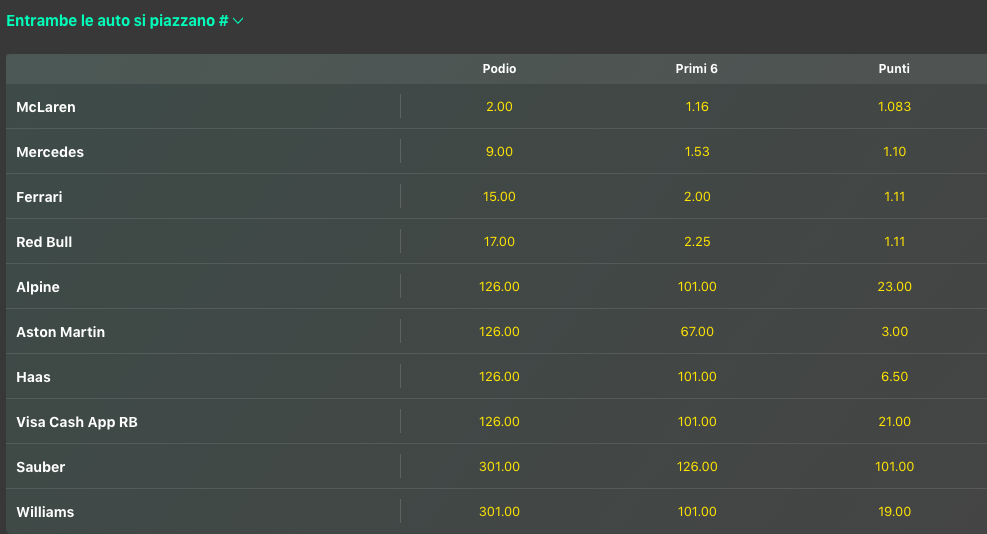
Task: Choose Mercedes Primi 6 odds 1.53
Action: point(697,152)
